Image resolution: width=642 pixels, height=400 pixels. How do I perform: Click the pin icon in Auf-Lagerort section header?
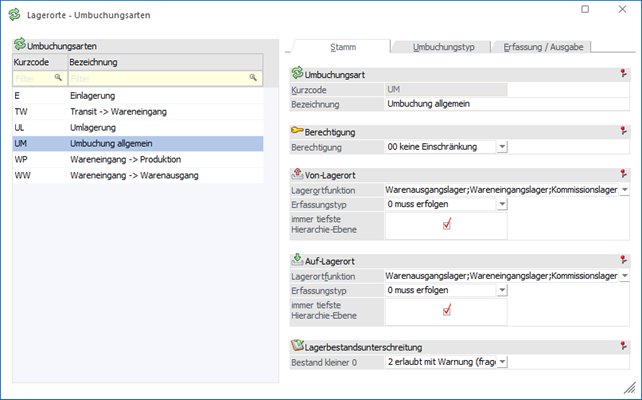[622, 260]
